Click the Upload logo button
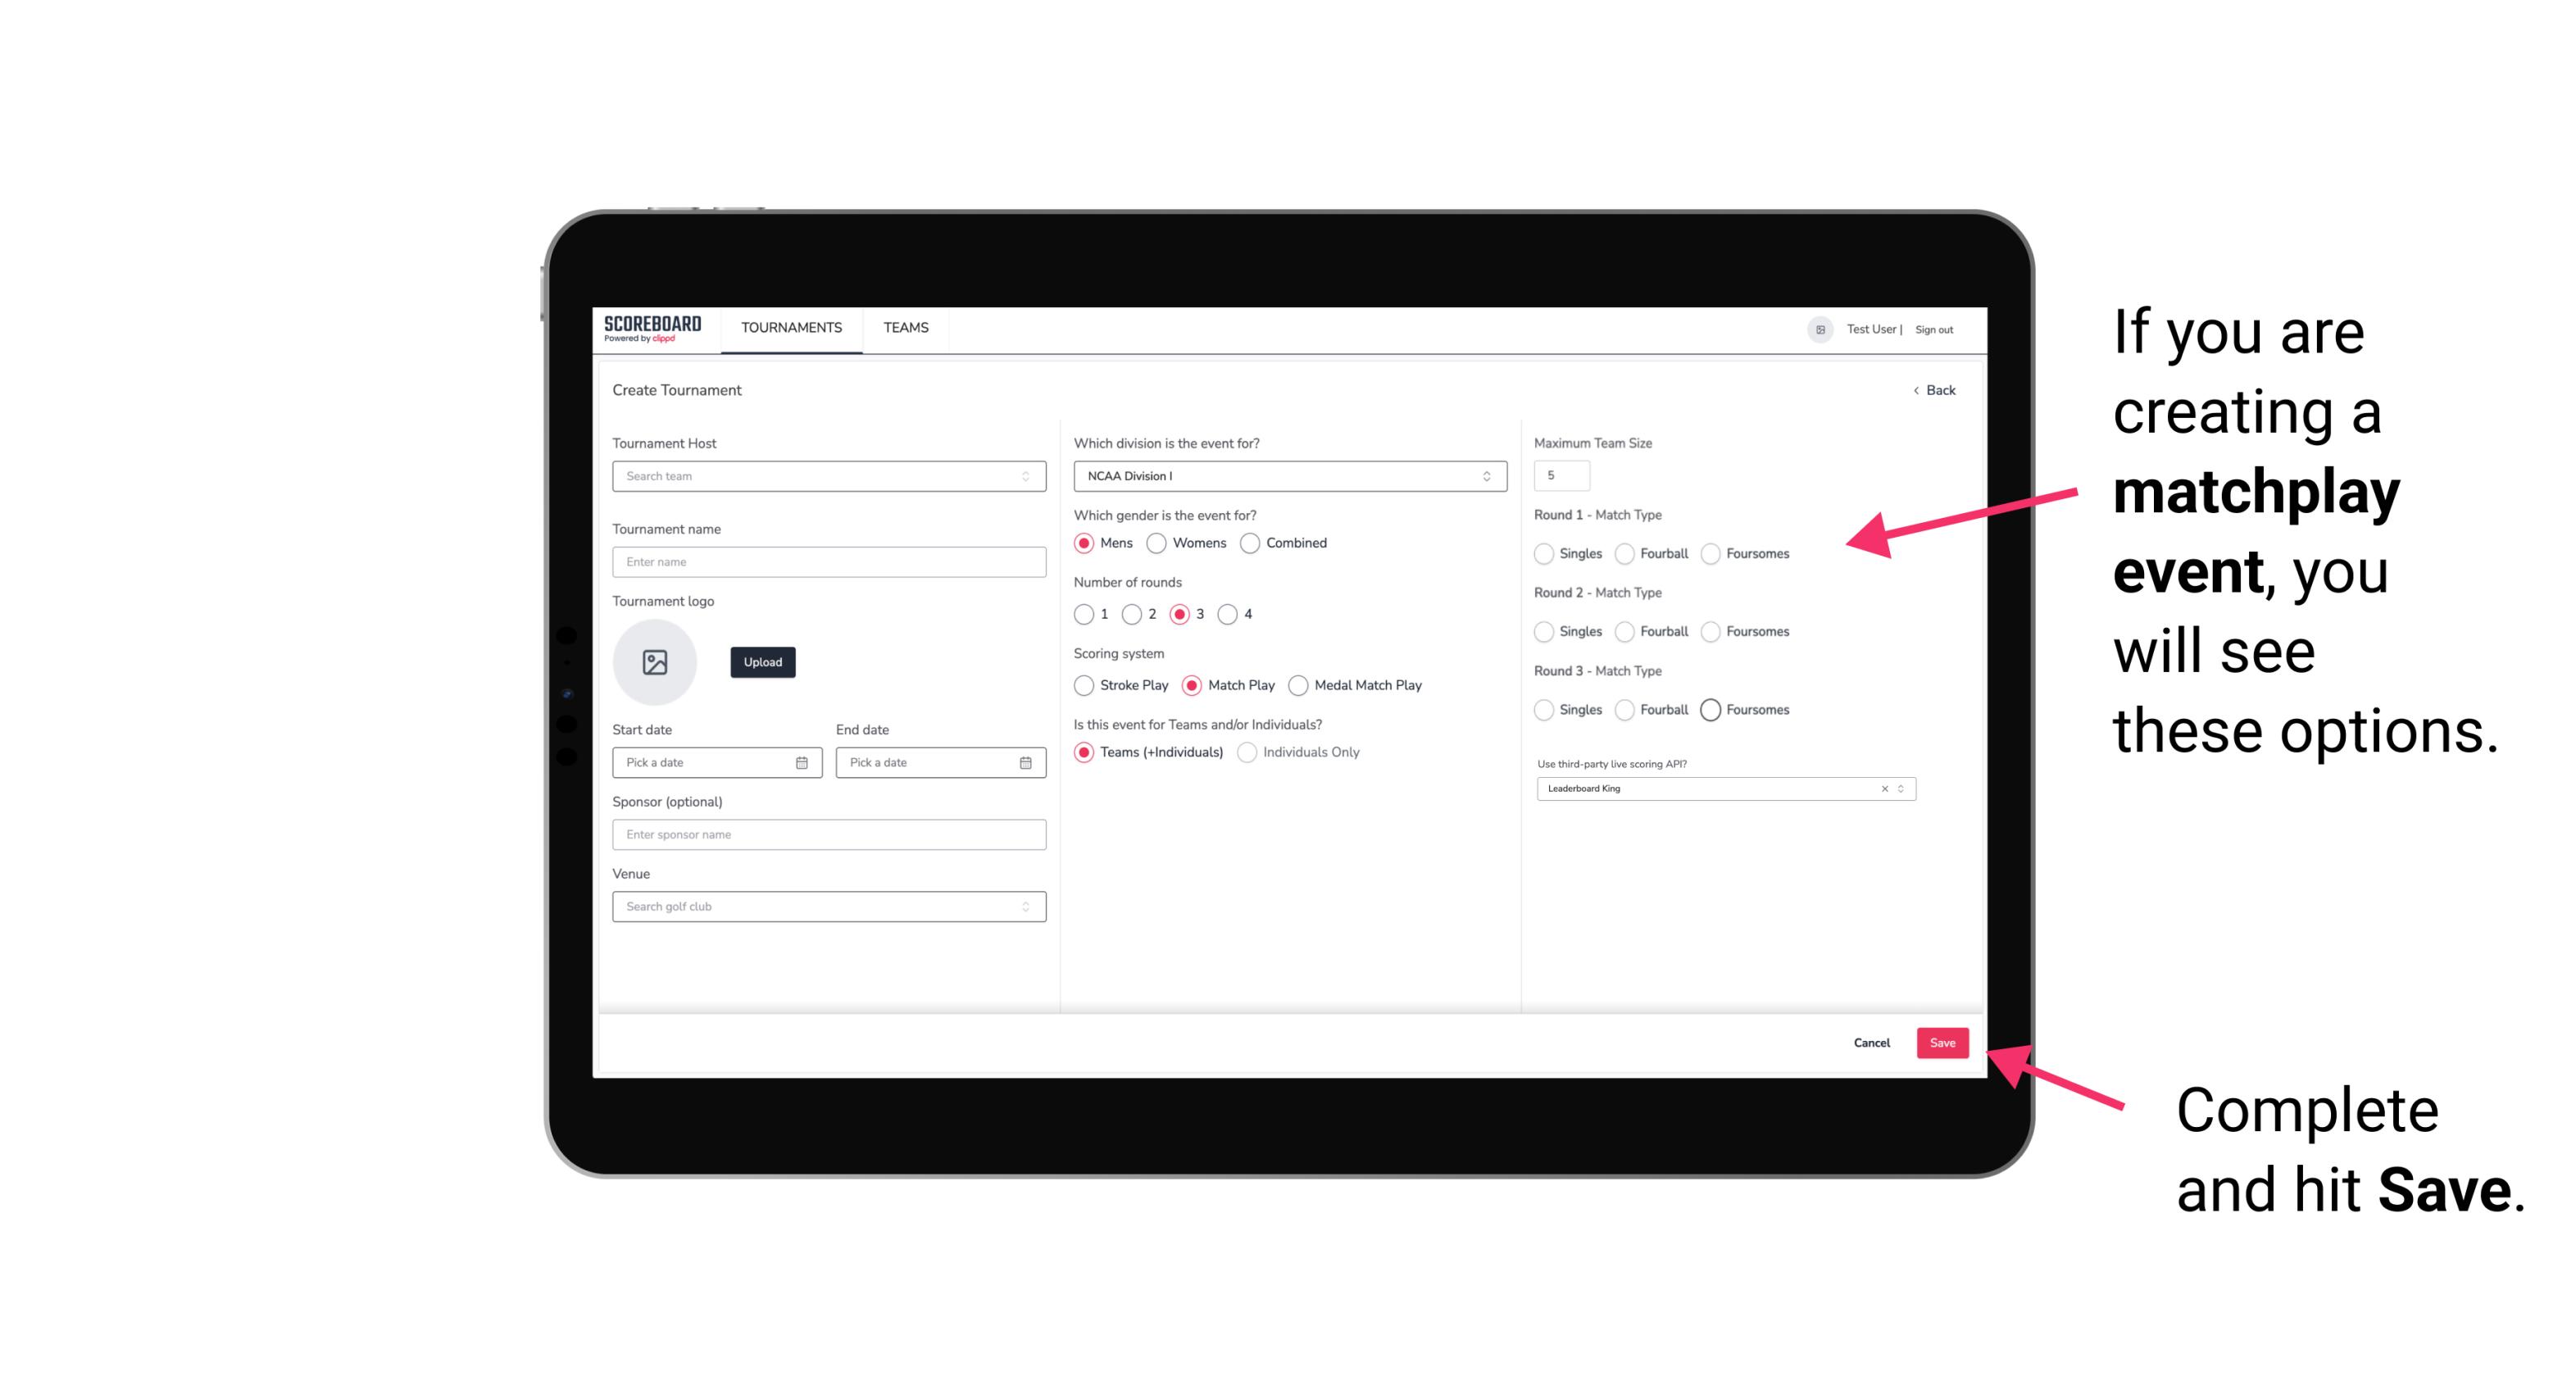The width and height of the screenshot is (2576, 1386). pos(762,662)
